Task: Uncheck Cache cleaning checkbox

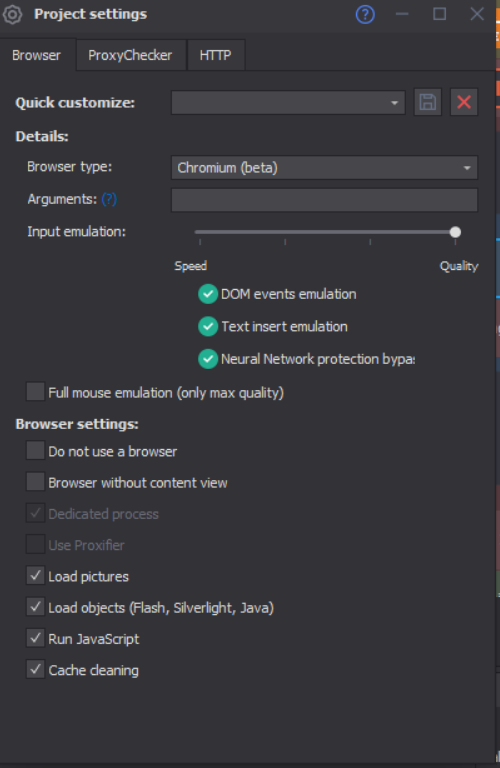Action: click(35, 670)
